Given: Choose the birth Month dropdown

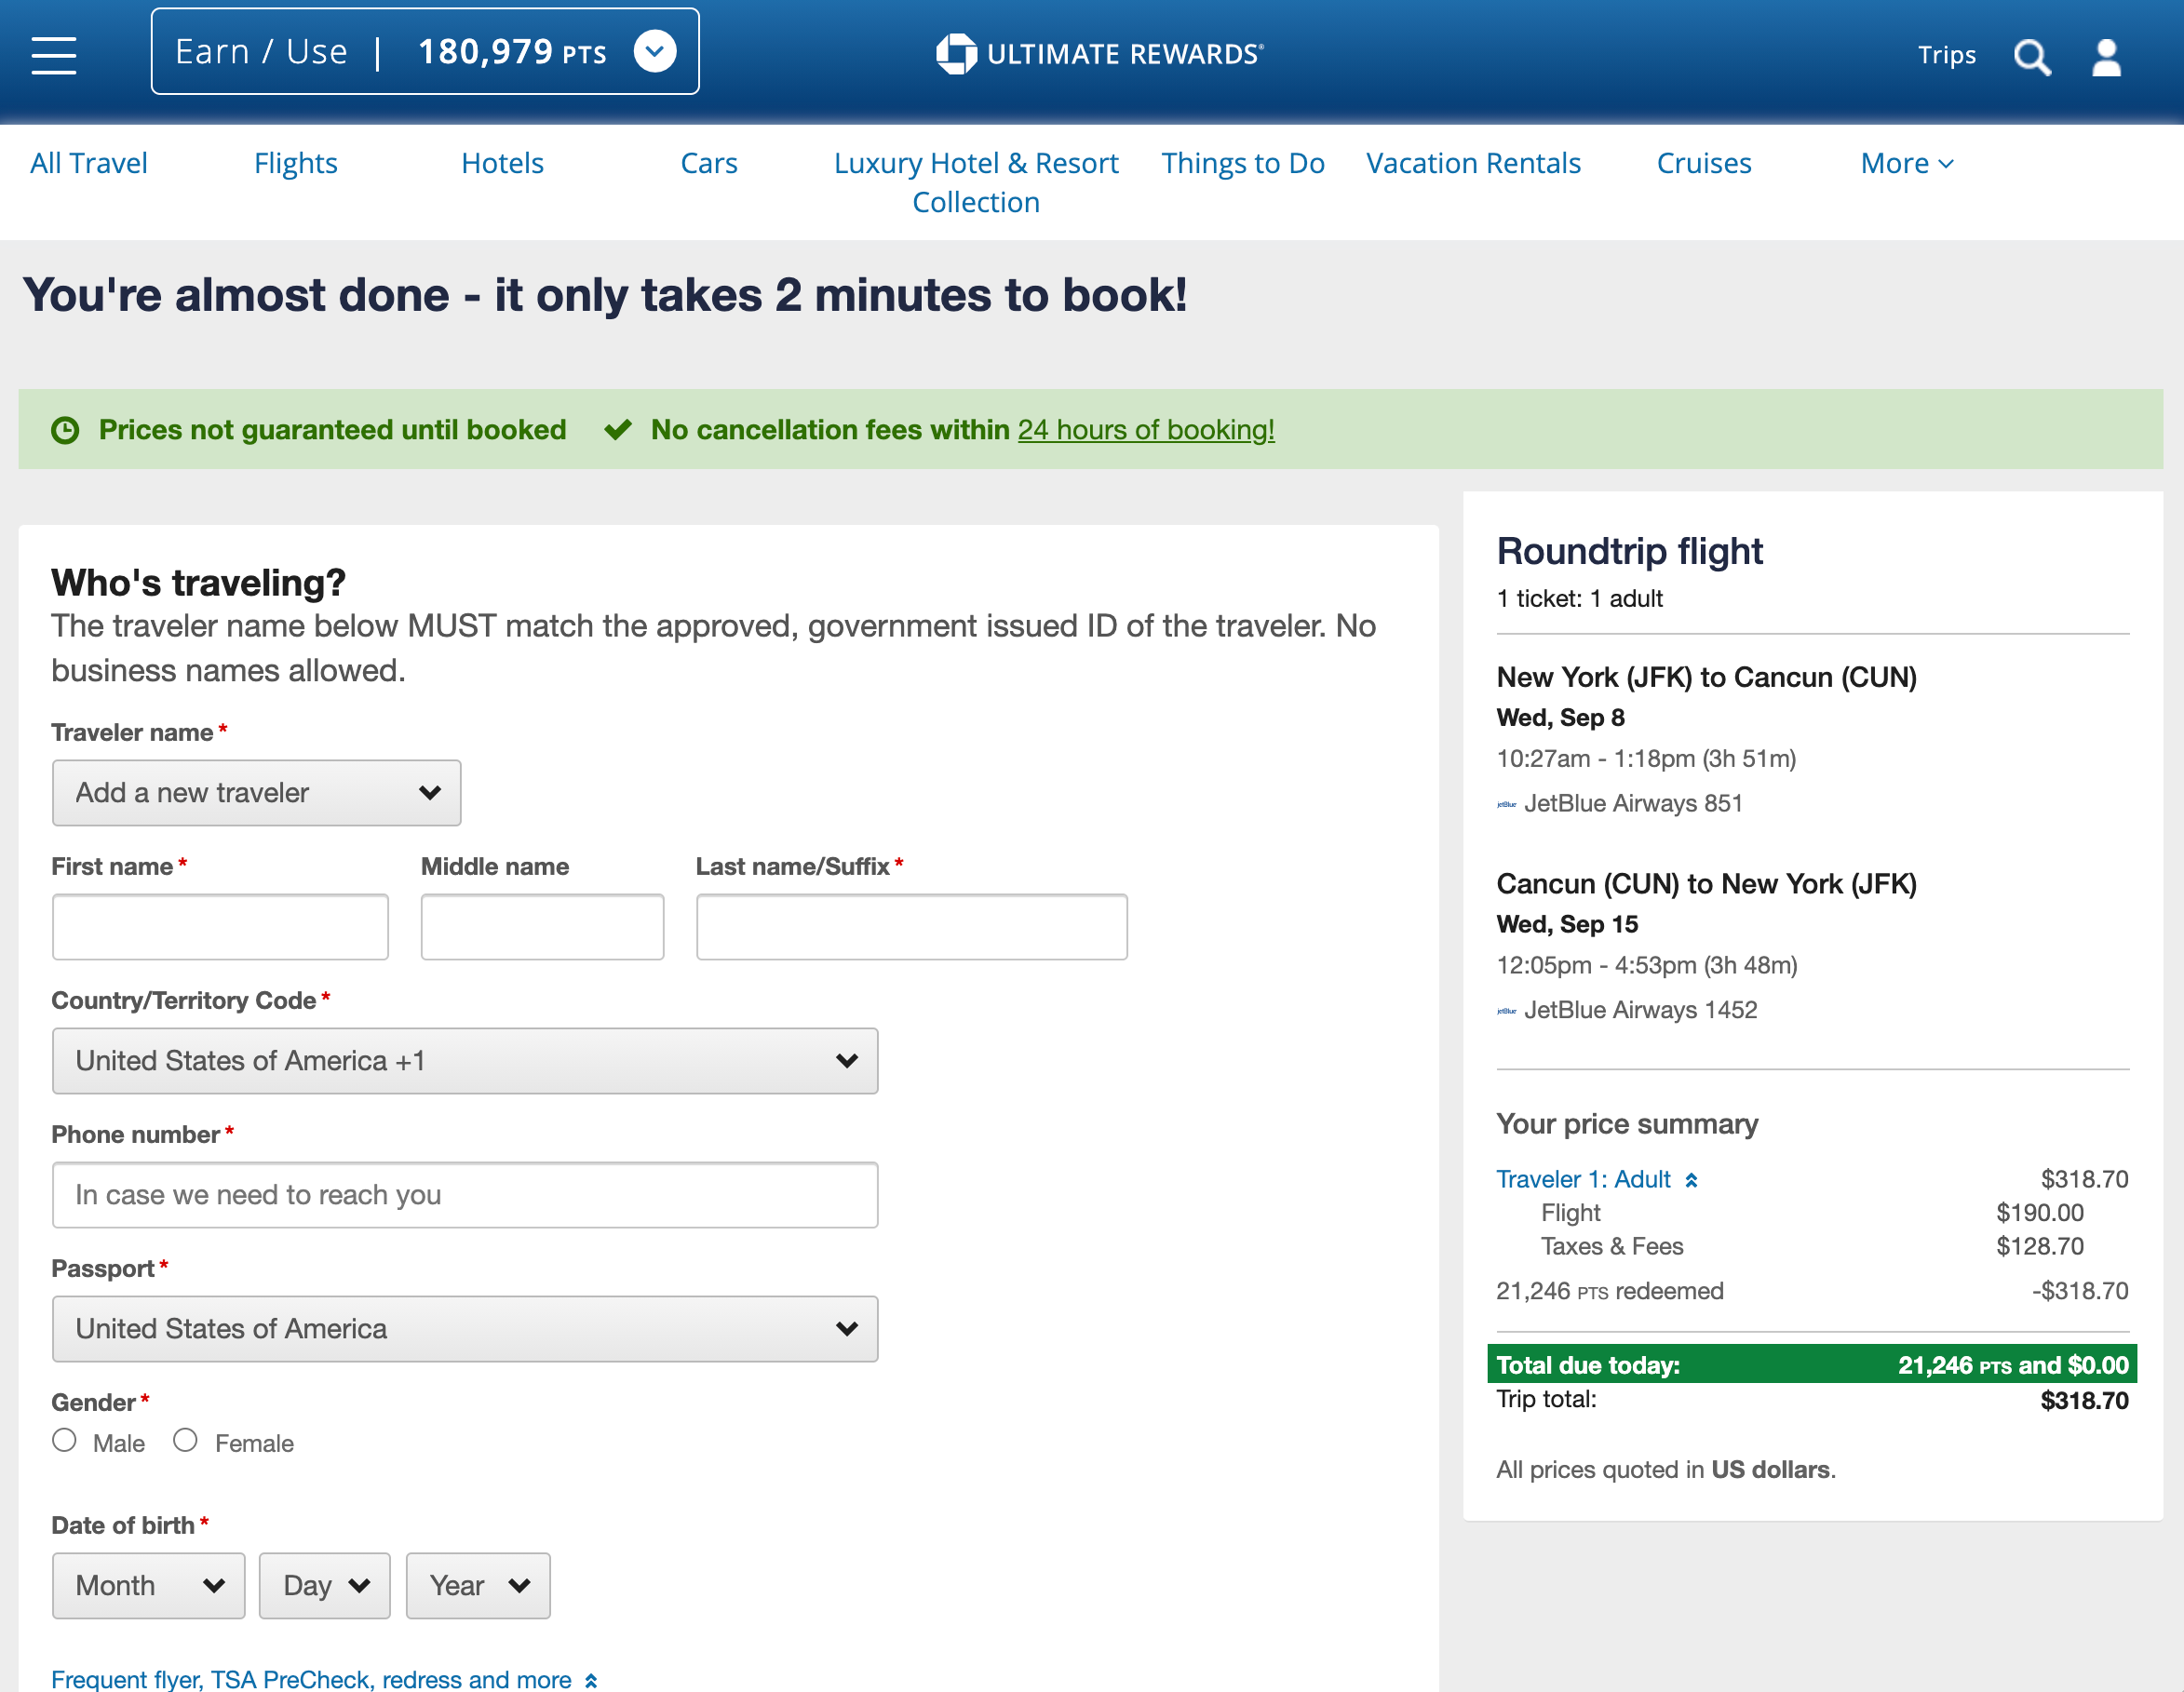Looking at the screenshot, I should 148,1585.
